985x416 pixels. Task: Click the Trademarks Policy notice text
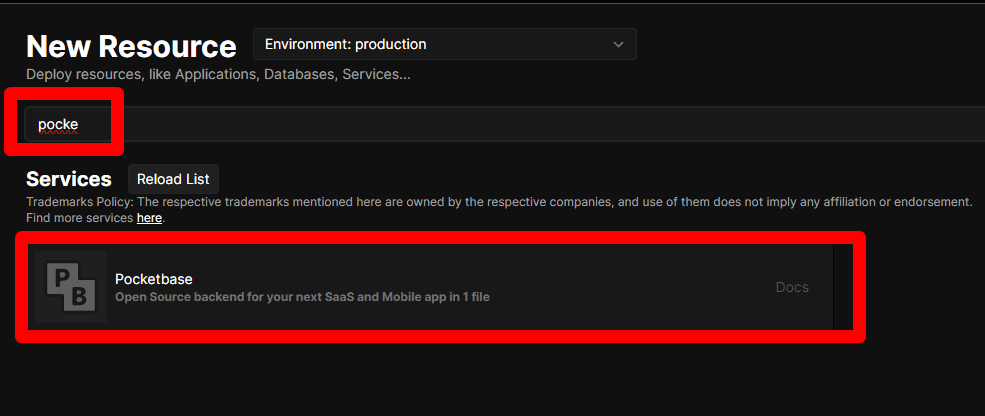[499, 202]
